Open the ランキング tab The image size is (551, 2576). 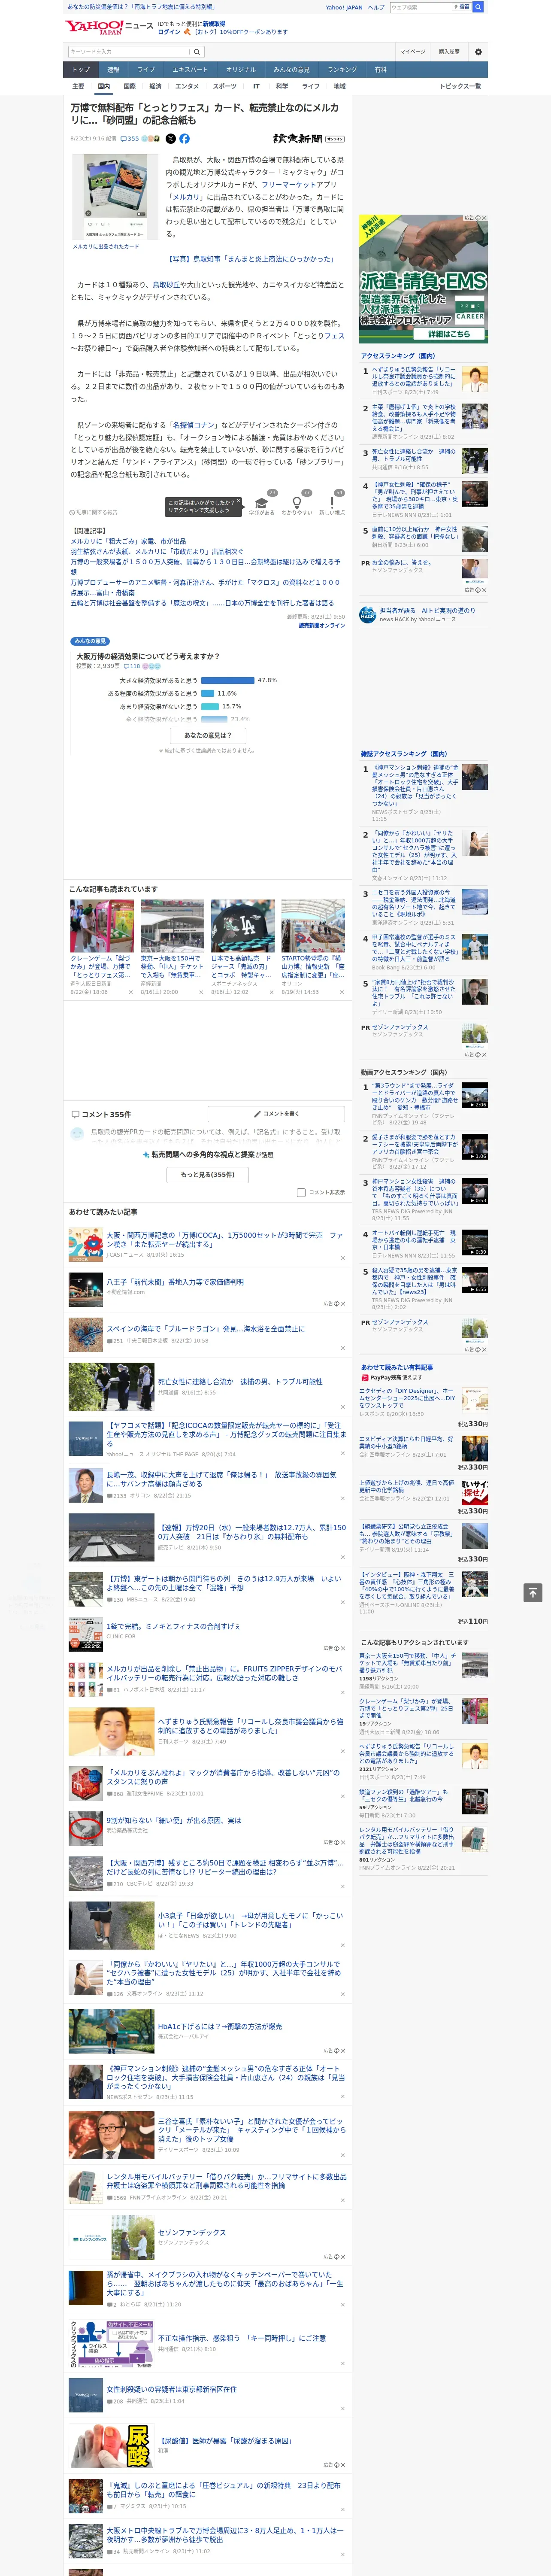pyautogui.click(x=342, y=70)
